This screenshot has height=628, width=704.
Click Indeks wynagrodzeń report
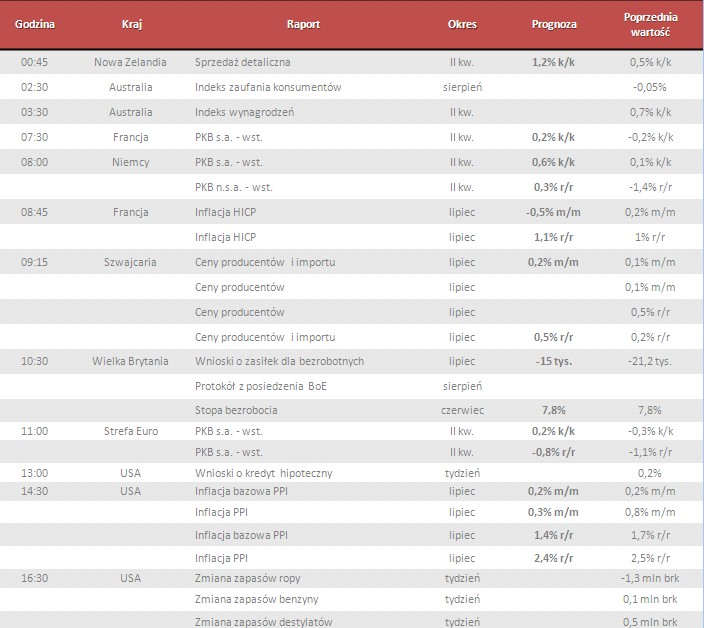point(244,112)
